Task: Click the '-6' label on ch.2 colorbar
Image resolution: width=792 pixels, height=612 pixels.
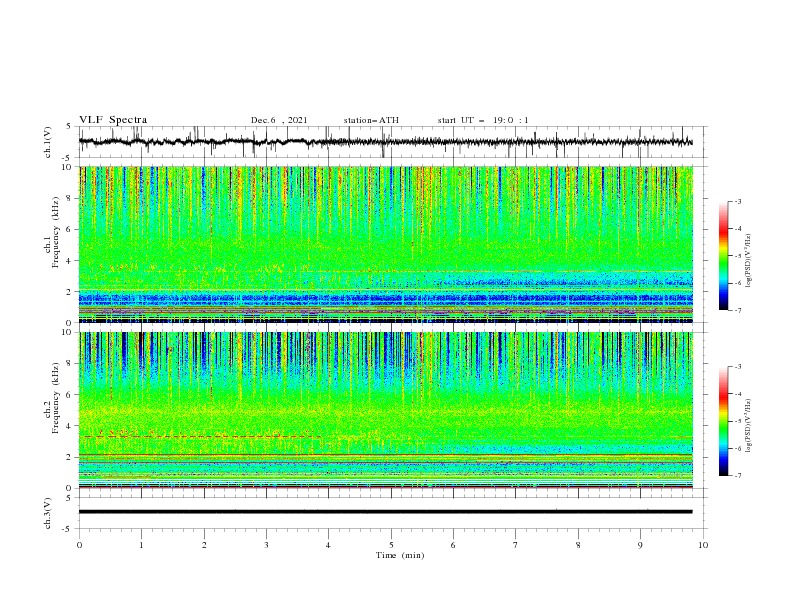Action: (738, 448)
